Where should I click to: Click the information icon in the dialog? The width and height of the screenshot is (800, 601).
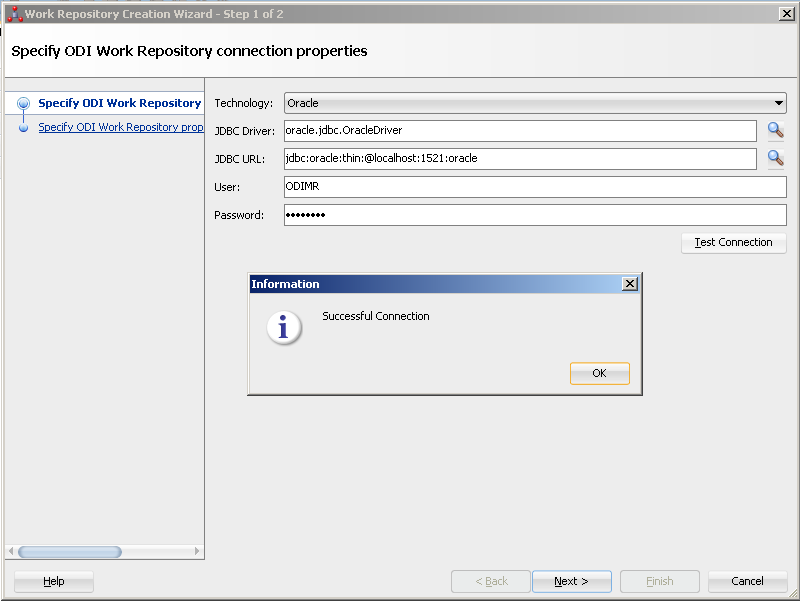click(283, 327)
